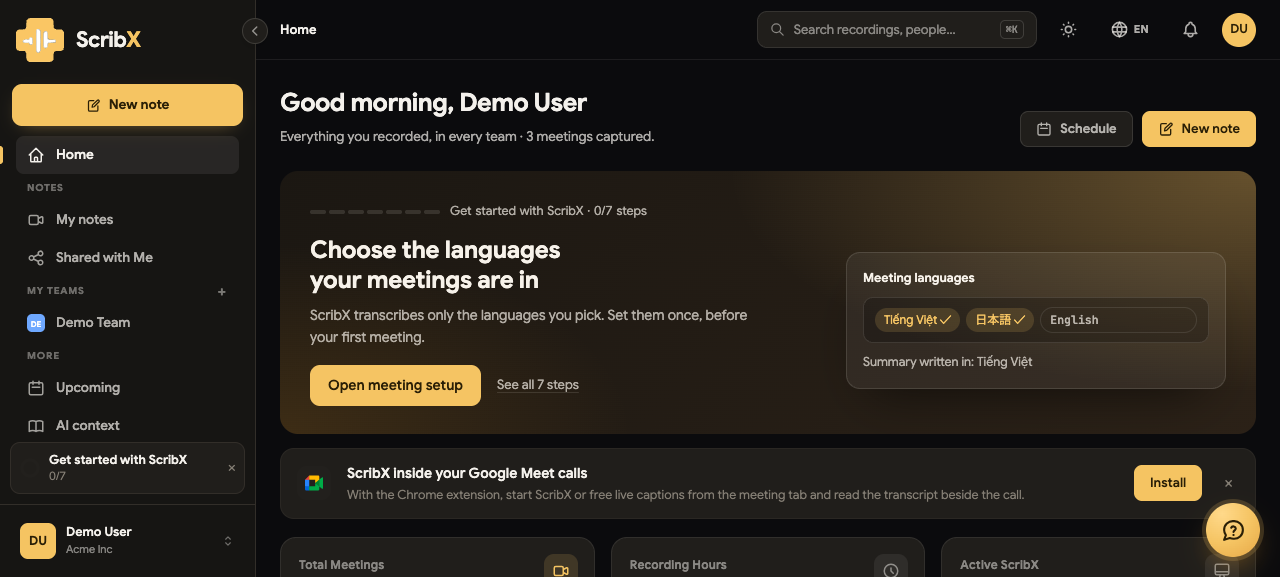Open the Get started with ScribX checklist card

[x=127, y=468]
